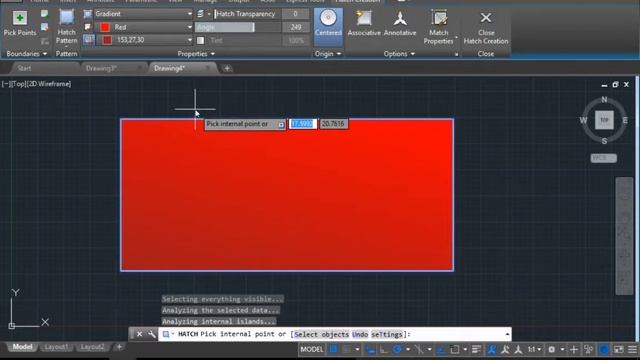Open the Gradient hatch type dropdown
The width and height of the screenshot is (640, 360).
[189, 14]
